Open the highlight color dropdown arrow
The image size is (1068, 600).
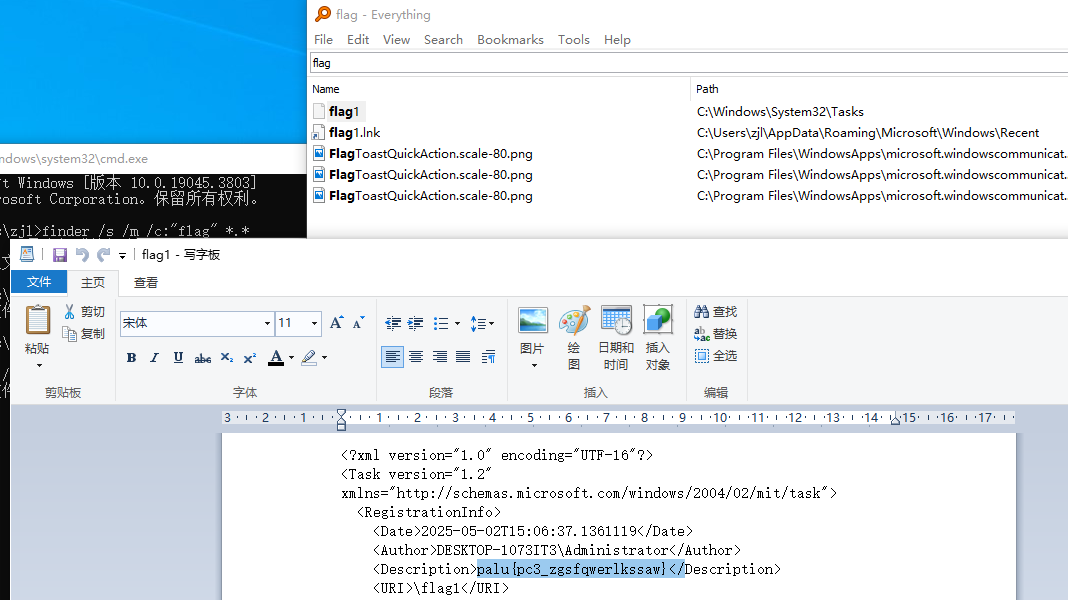click(325, 358)
